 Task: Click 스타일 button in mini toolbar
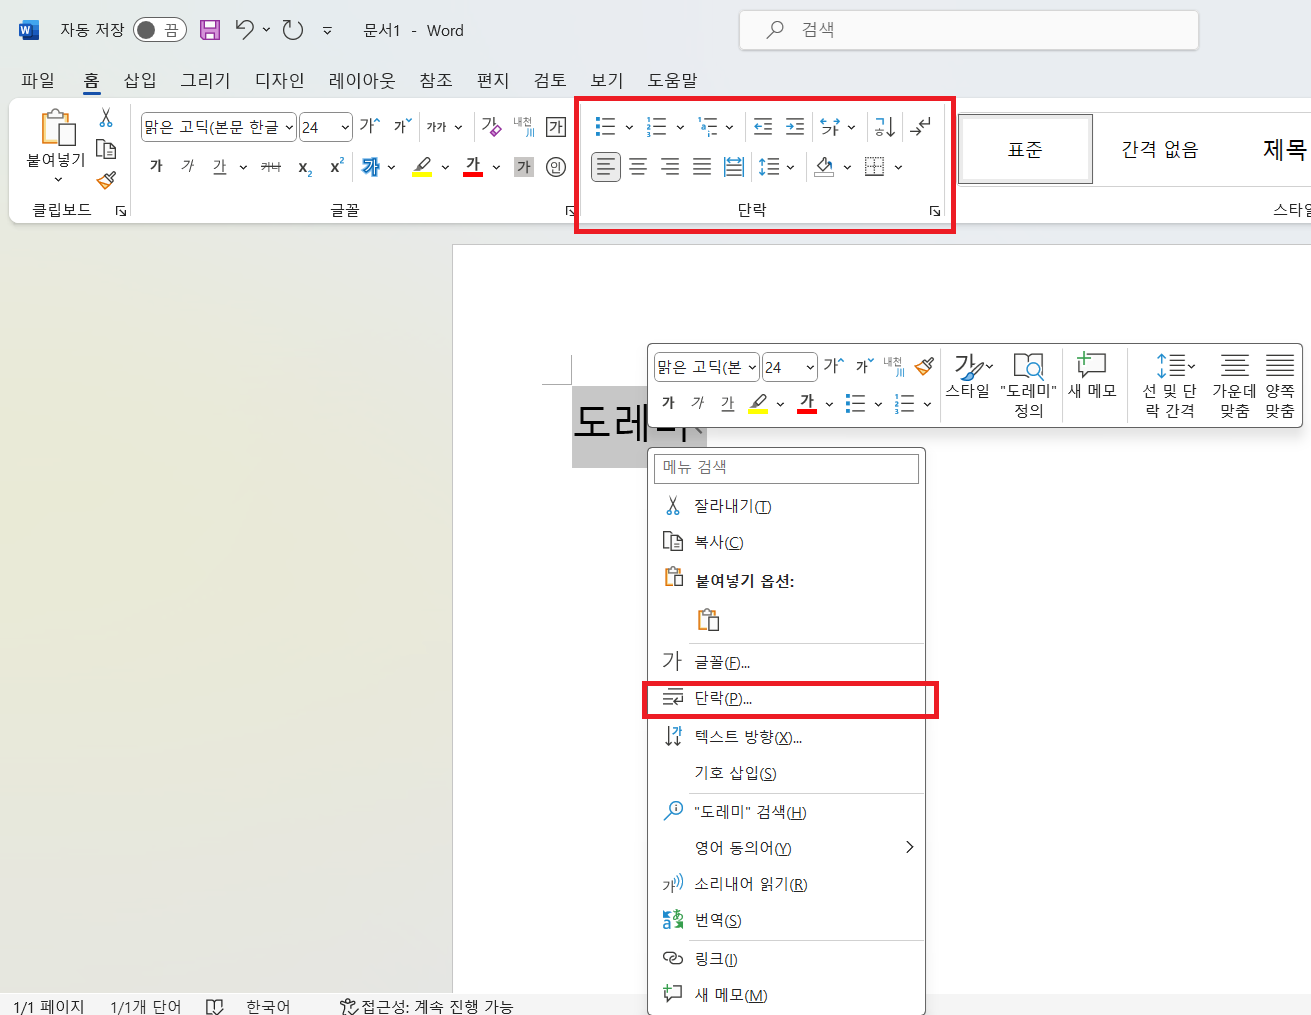click(968, 376)
